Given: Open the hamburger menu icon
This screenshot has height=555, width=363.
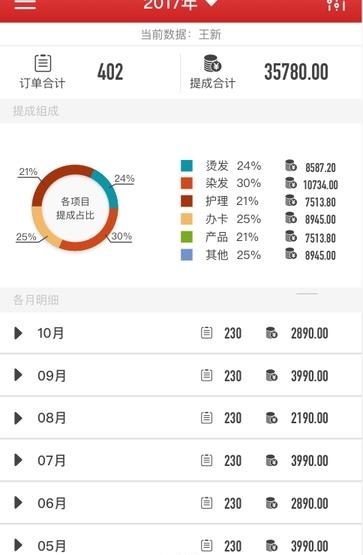Looking at the screenshot, I should click(25, 4).
